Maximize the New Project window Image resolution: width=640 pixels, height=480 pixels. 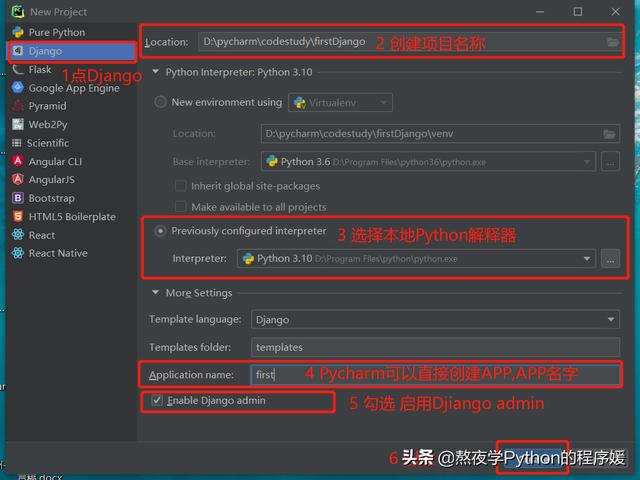[578, 11]
